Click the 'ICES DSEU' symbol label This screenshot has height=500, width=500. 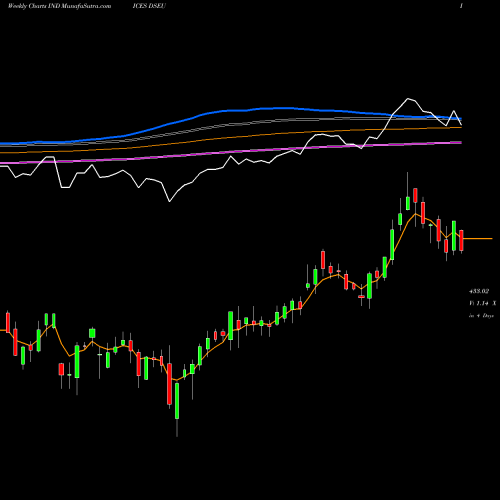(149, 6)
